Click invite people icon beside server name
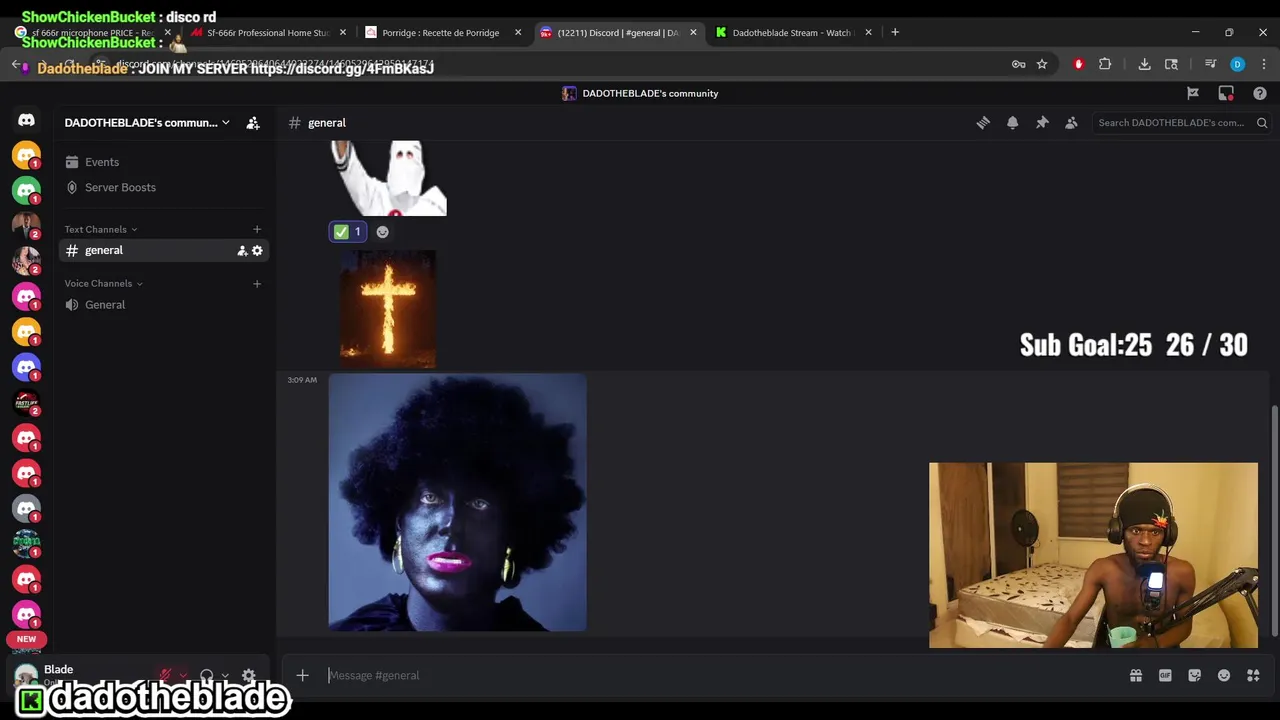Viewport: 1280px width, 720px height. pos(253,123)
